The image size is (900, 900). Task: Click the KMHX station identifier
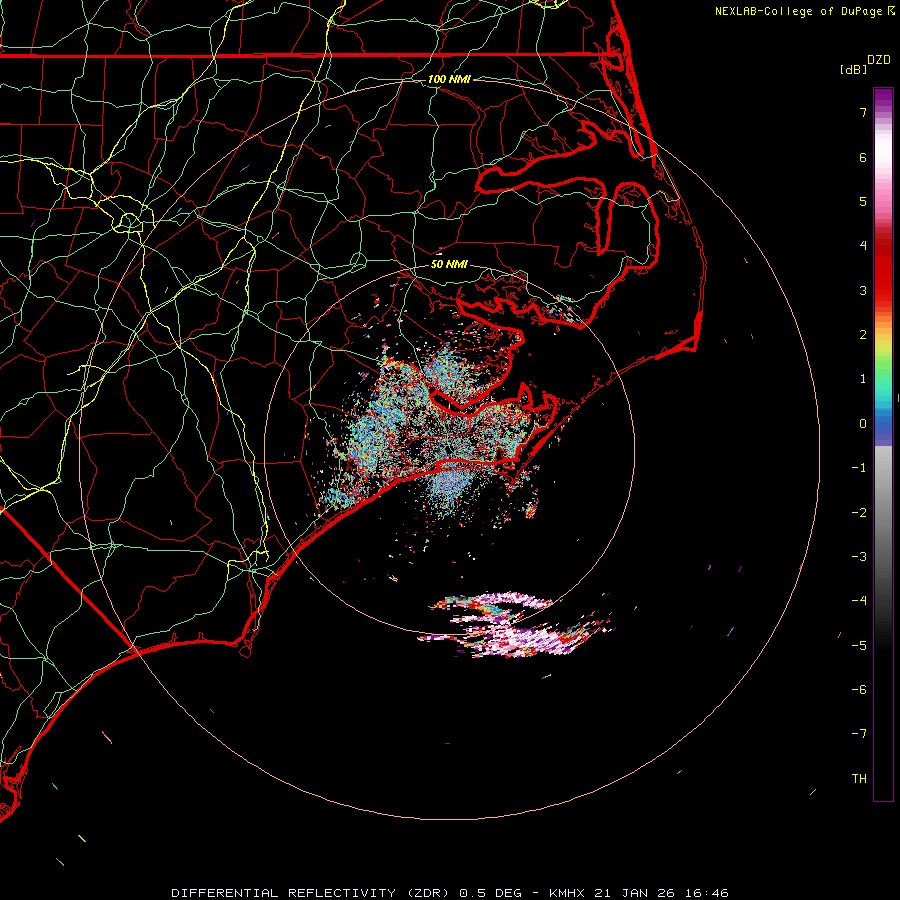(x=567, y=893)
